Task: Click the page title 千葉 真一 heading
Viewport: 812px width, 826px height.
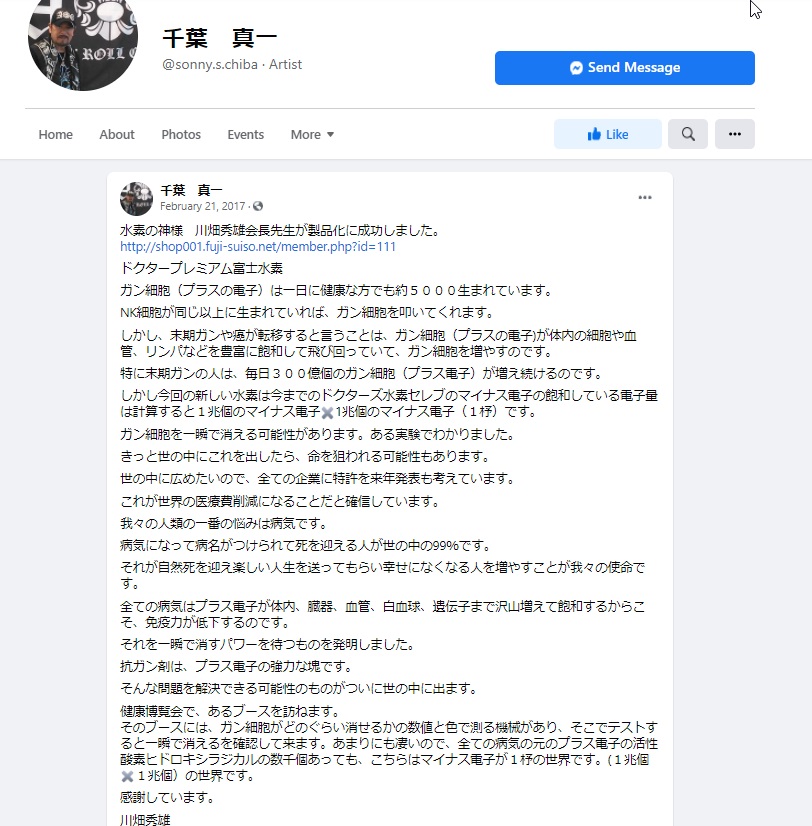Action: click(220, 38)
